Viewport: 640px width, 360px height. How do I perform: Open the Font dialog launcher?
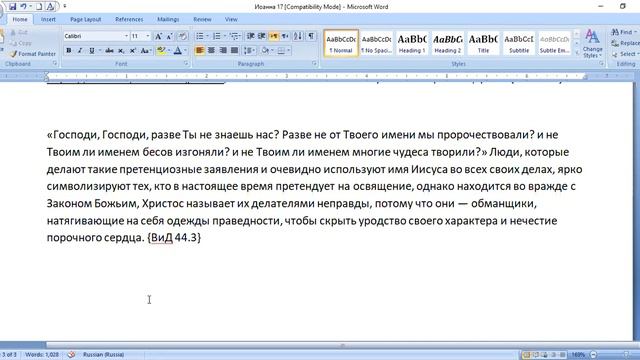[186, 64]
